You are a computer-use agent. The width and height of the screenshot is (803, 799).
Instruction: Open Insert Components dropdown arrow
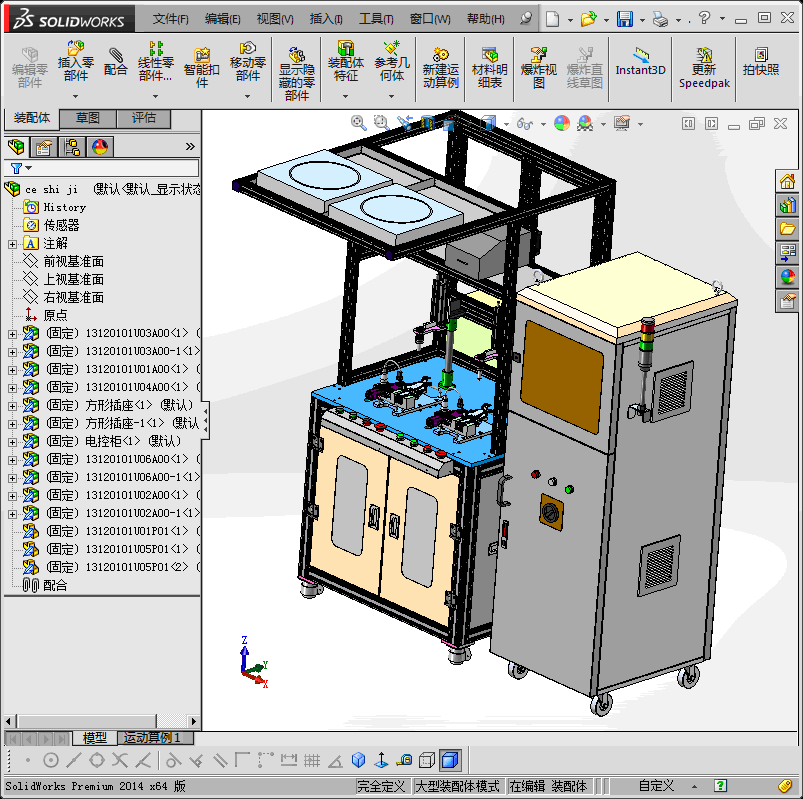click(75, 96)
